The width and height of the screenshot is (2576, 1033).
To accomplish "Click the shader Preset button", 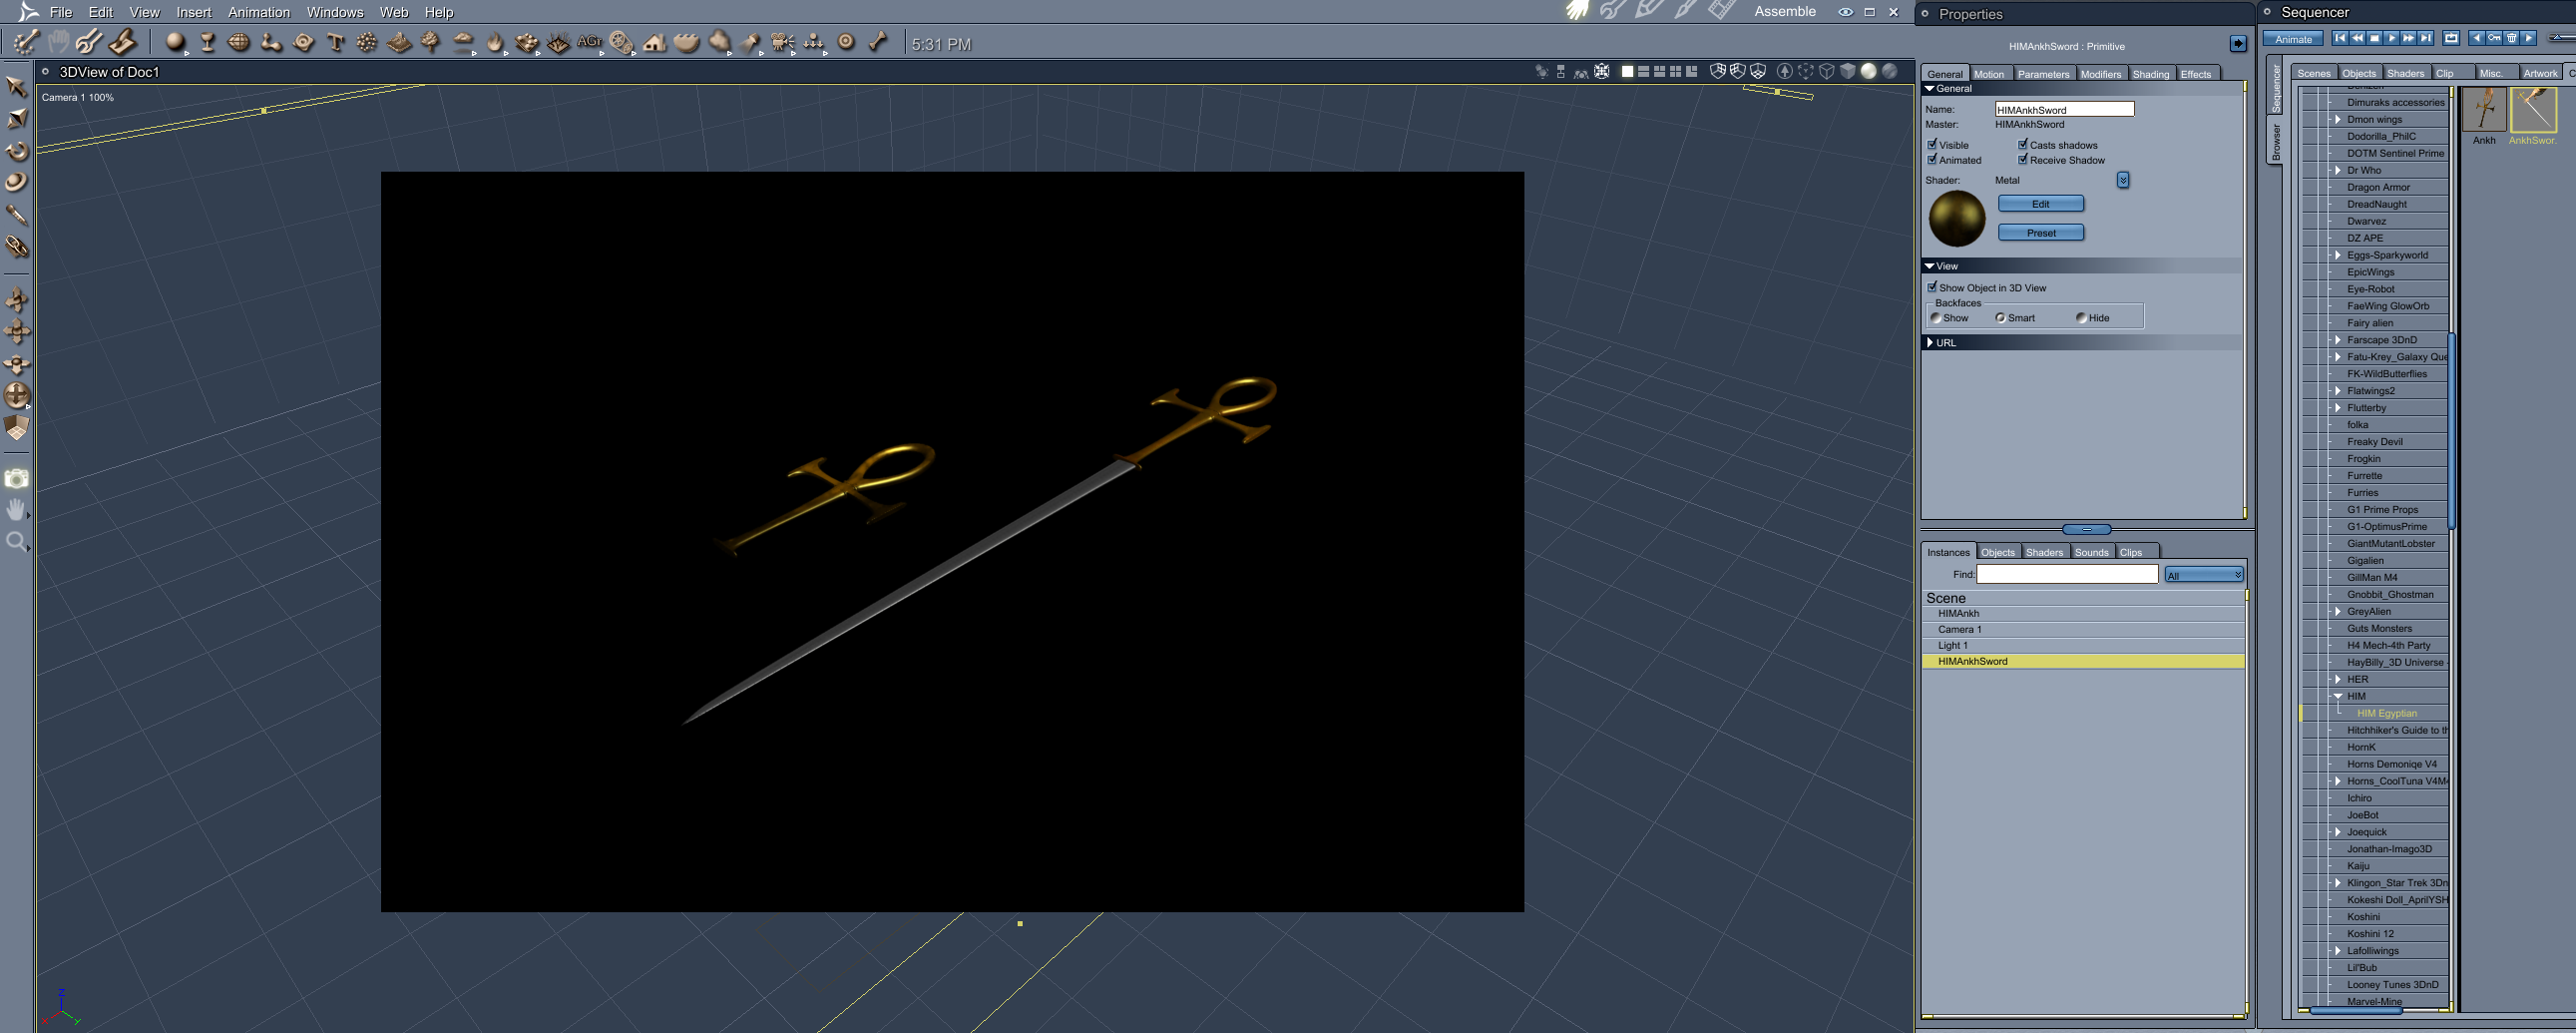I will (x=2041, y=233).
